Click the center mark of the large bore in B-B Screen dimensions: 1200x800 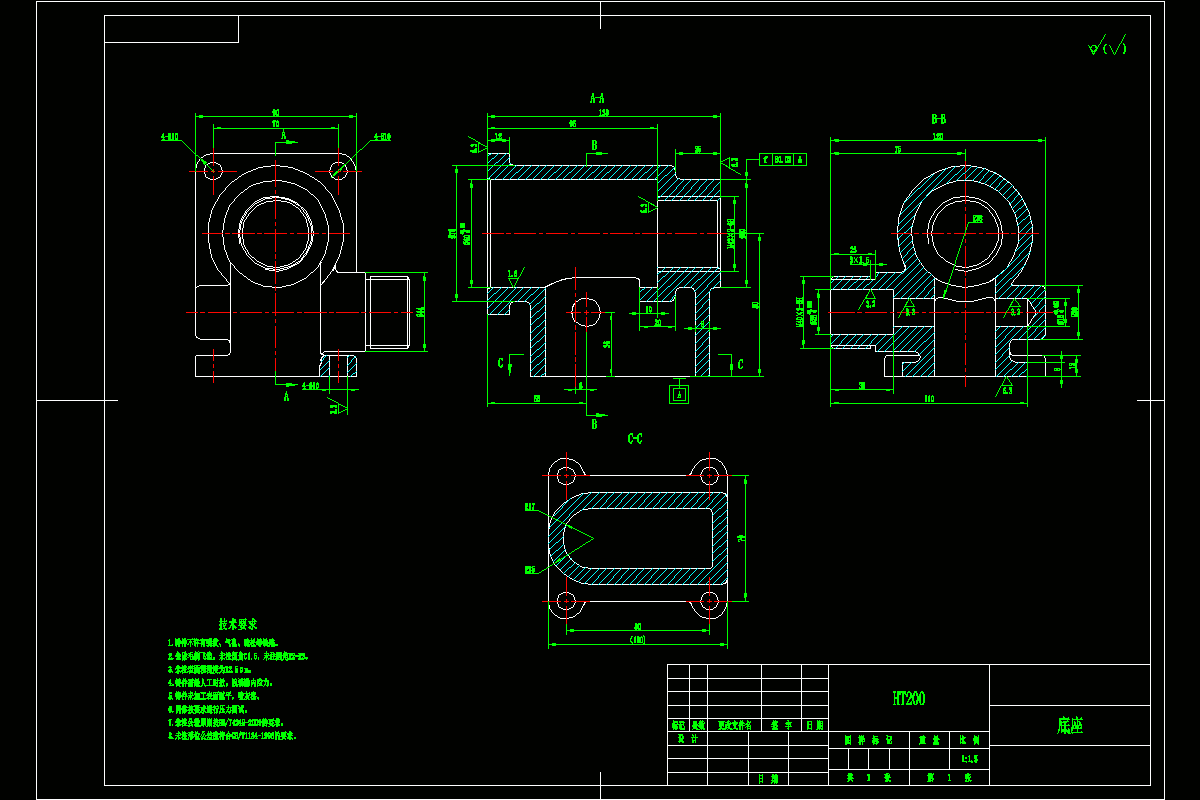[x=965, y=235]
